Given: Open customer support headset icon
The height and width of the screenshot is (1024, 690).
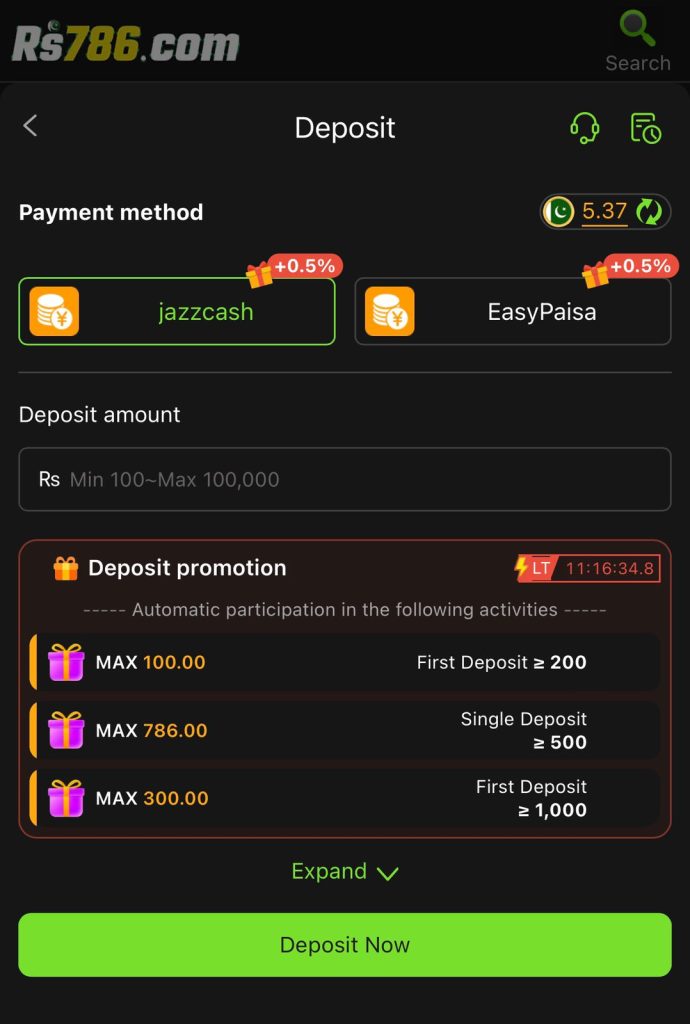Looking at the screenshot, I should click(x=584, y=128).
